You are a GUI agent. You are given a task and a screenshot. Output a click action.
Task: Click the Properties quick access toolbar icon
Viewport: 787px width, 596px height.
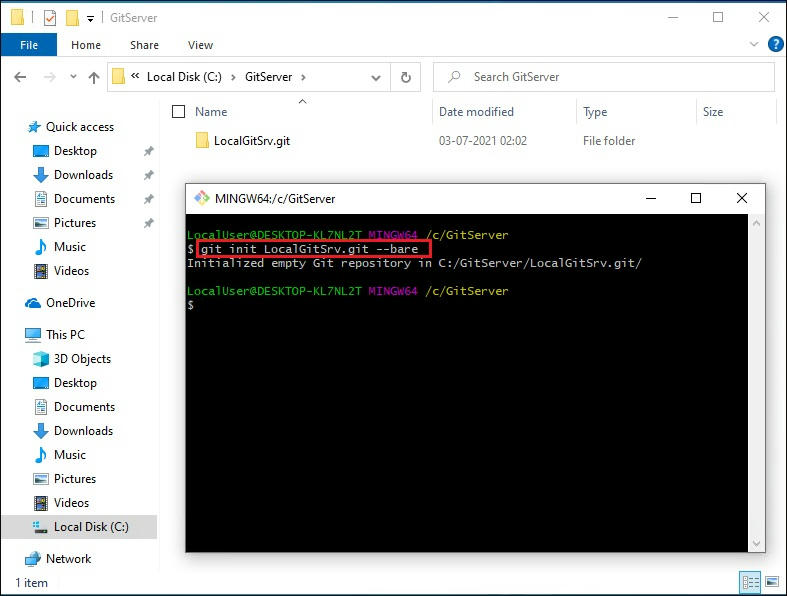pos(50,18)
